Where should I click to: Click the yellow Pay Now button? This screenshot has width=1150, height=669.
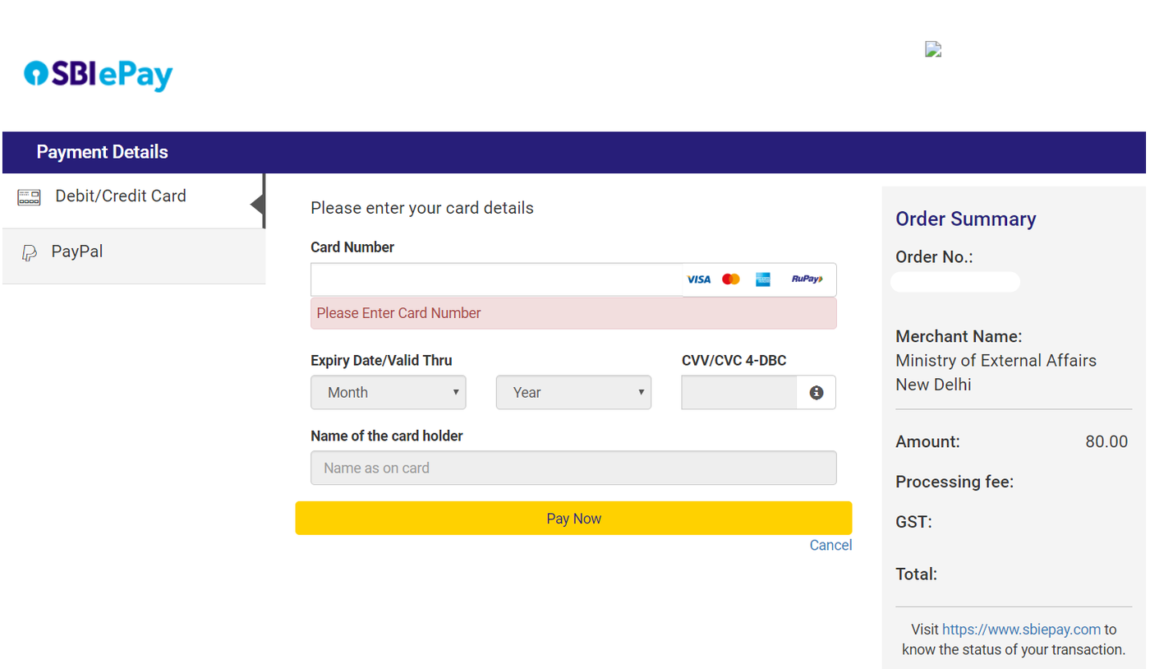[x=574, y=519]
